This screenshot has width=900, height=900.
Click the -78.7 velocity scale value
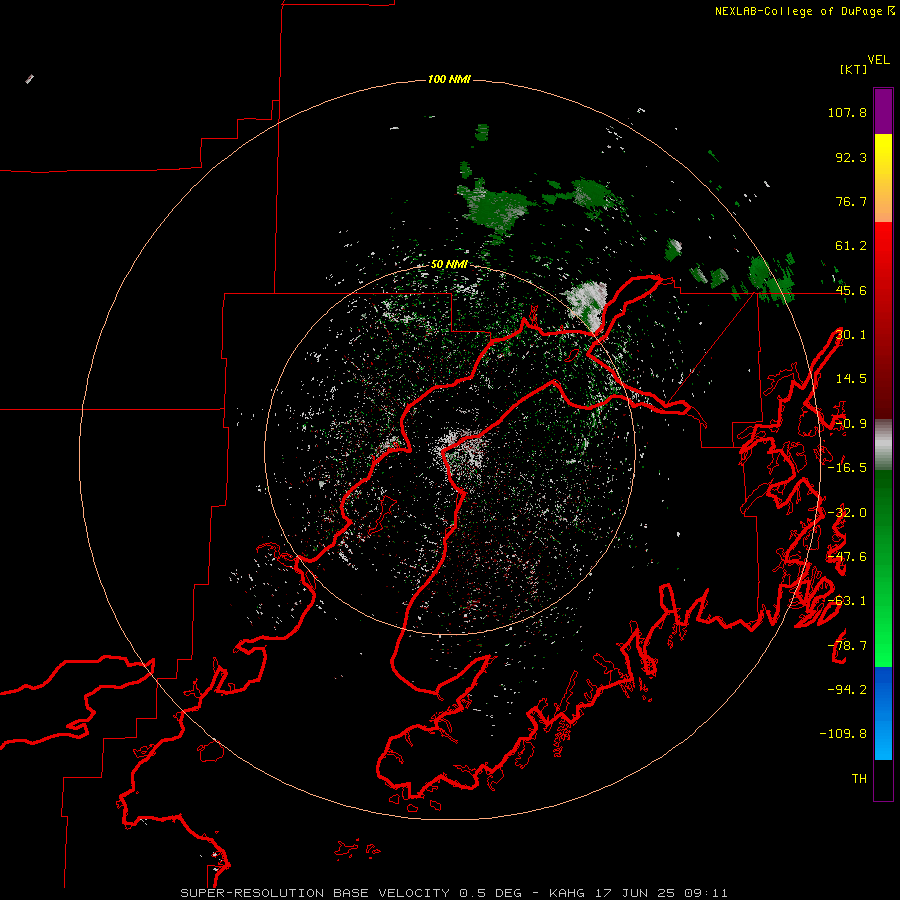pos(847,646)
